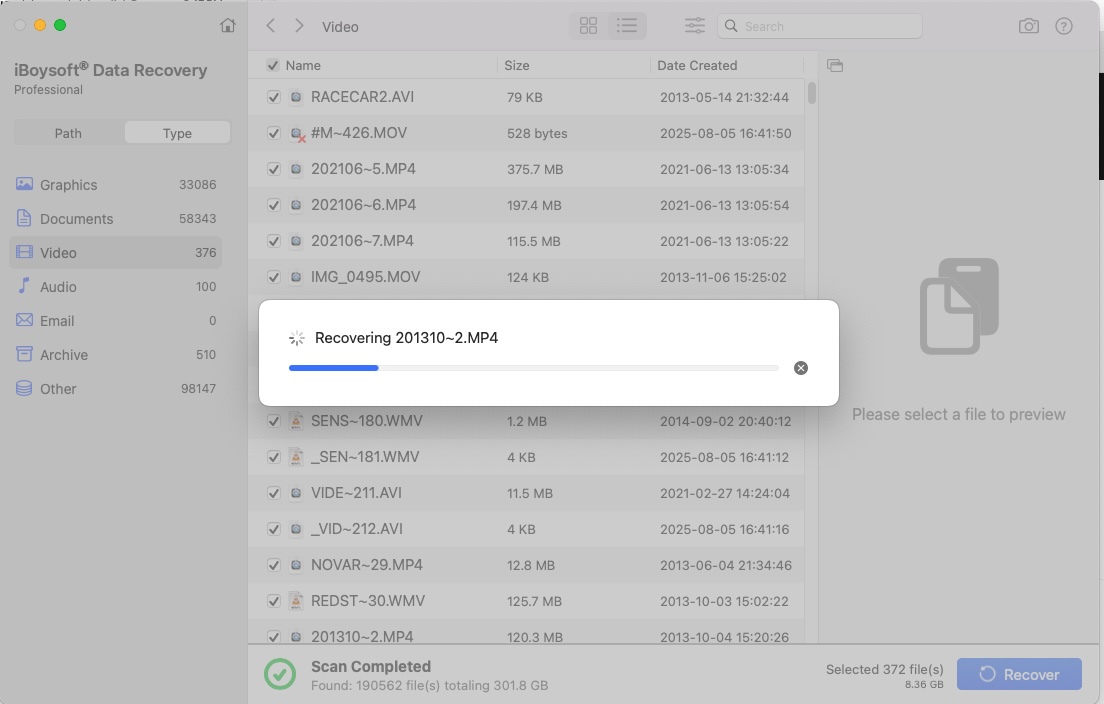Switch to list view layout
The image size is (1104, 704).
click(627, 26)
